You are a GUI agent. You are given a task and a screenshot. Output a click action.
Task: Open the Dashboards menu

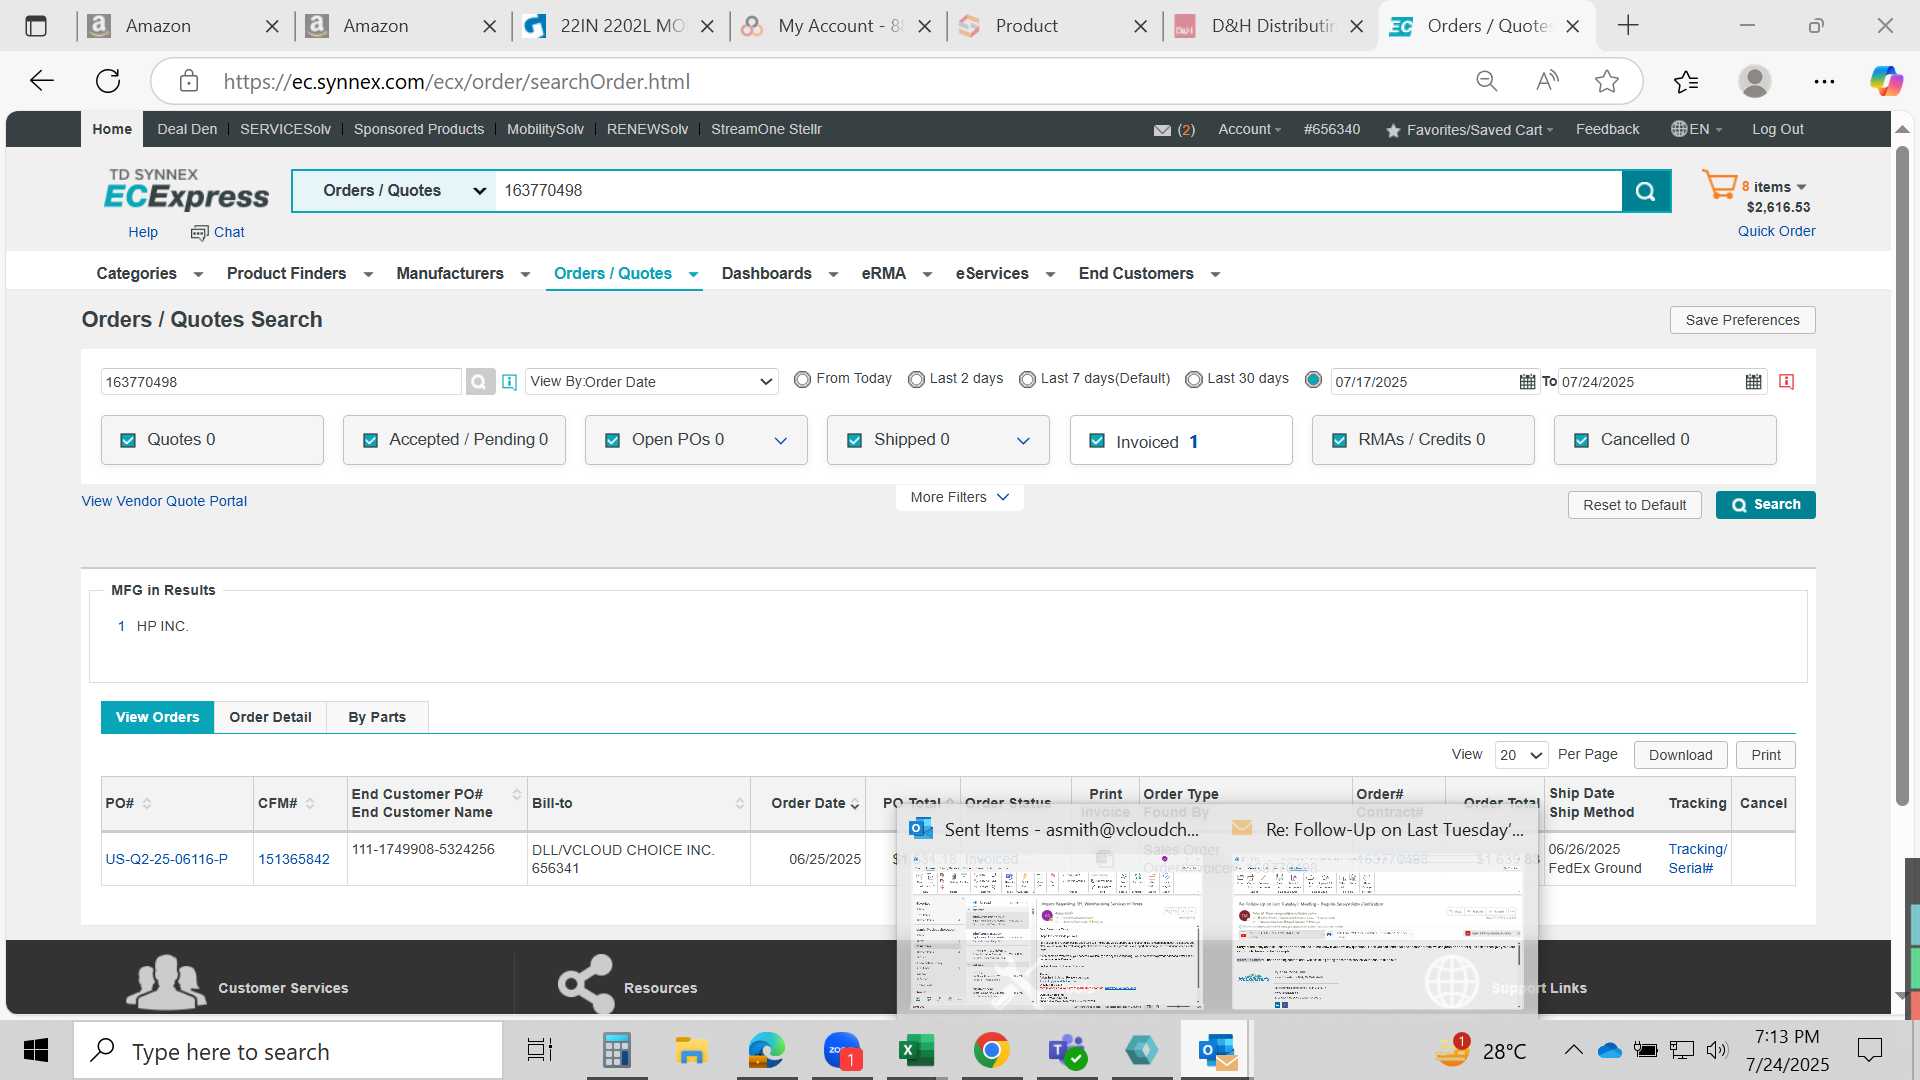(x=780, y=274)
